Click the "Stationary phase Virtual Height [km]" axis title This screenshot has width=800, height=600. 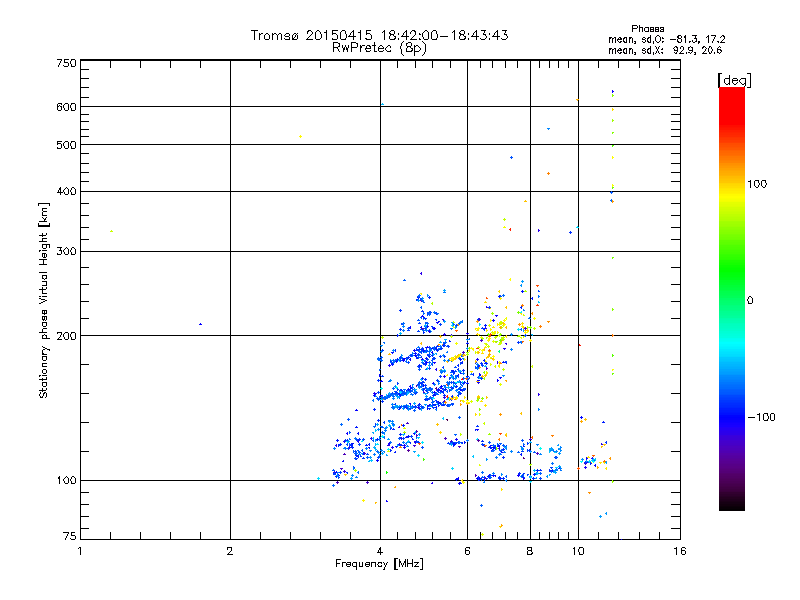coord(44,300)
